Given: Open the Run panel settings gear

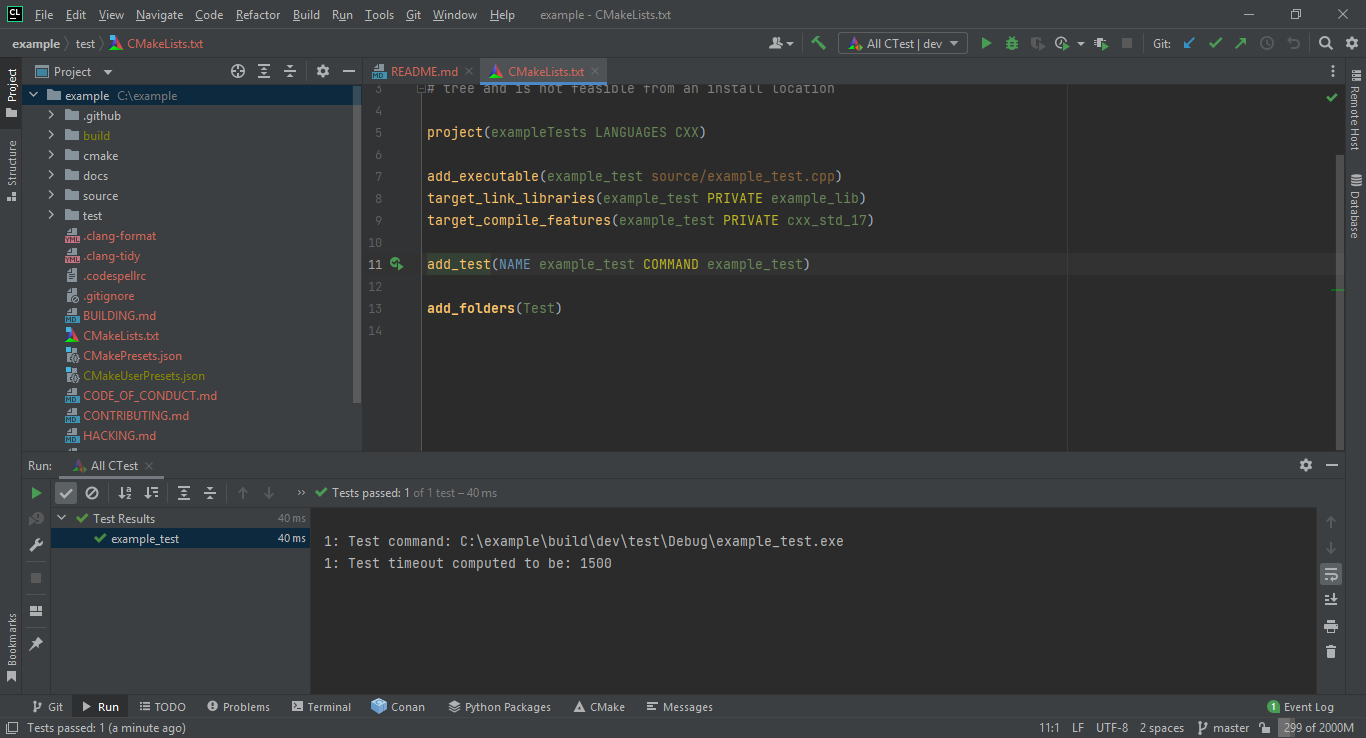Looking at the screenshot, I should [1306, 465].
